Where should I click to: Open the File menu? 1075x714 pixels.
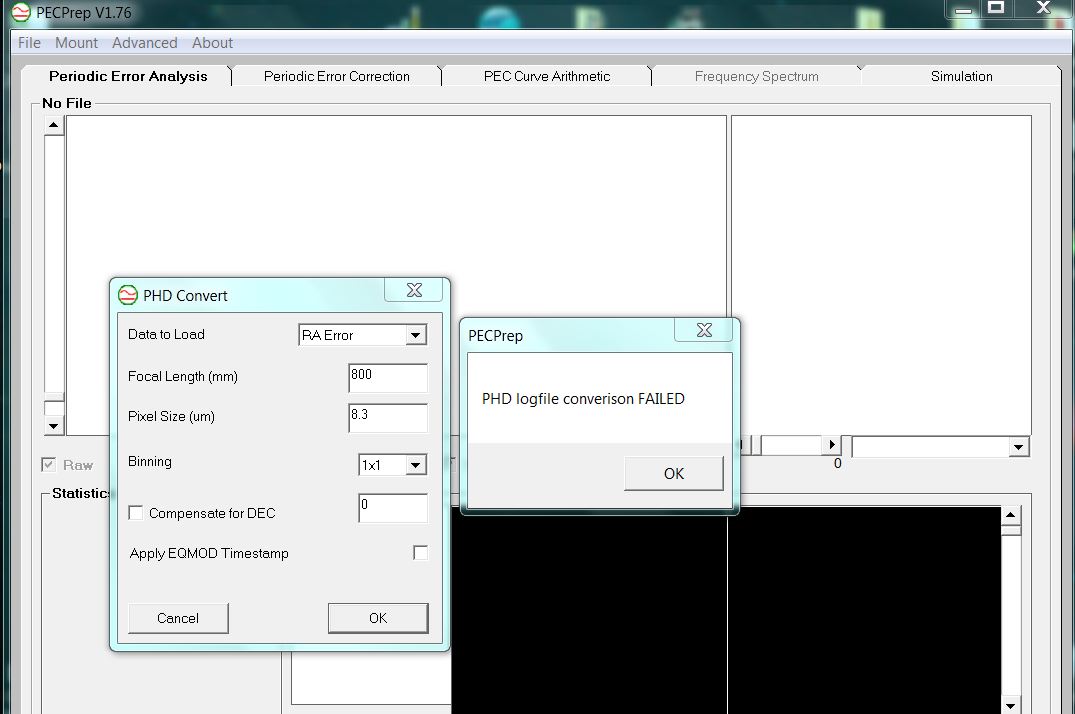29,43
